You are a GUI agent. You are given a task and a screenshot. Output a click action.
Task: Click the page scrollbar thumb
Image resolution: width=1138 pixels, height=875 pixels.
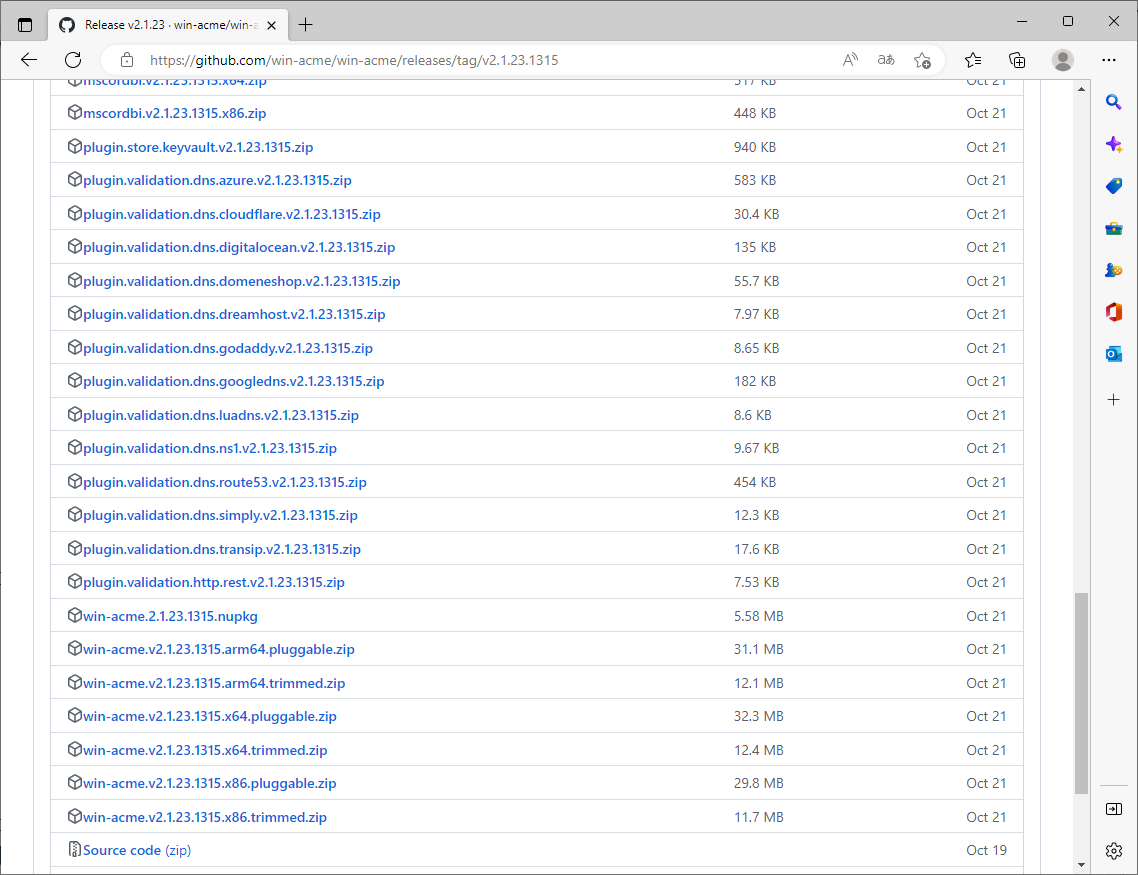(x=1081, y=693)
